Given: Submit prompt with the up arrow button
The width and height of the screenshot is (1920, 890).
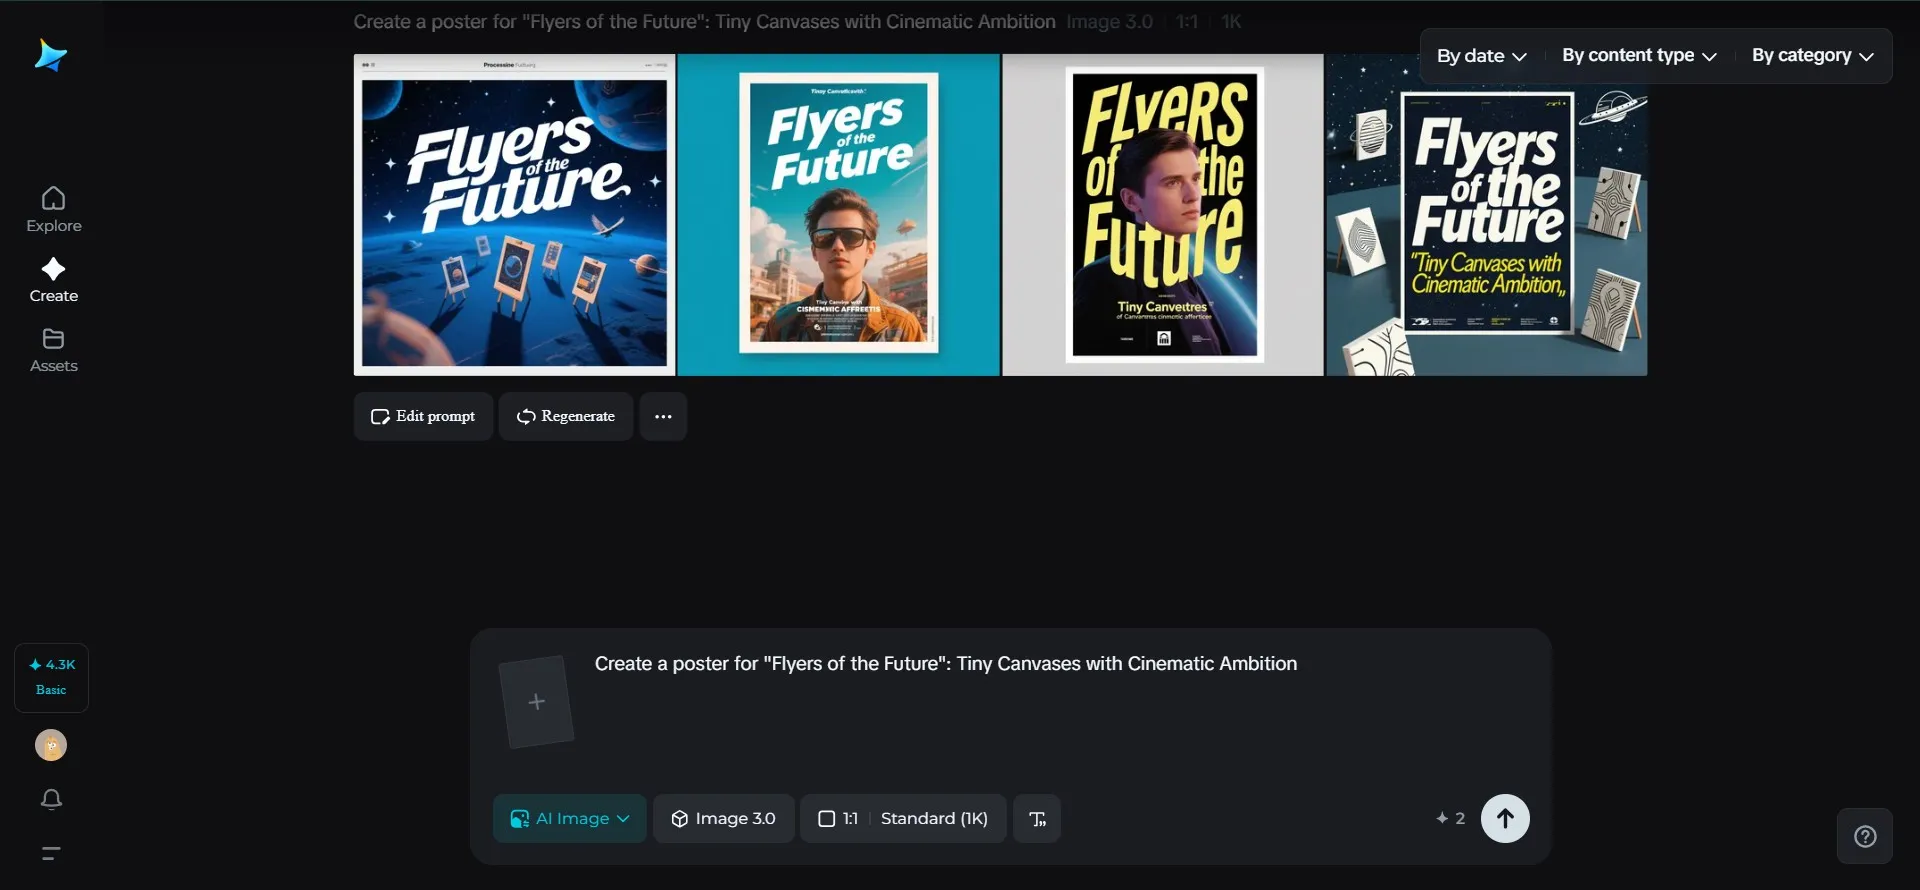Looking at the screenshot, I should click(x=1505, y=819).
